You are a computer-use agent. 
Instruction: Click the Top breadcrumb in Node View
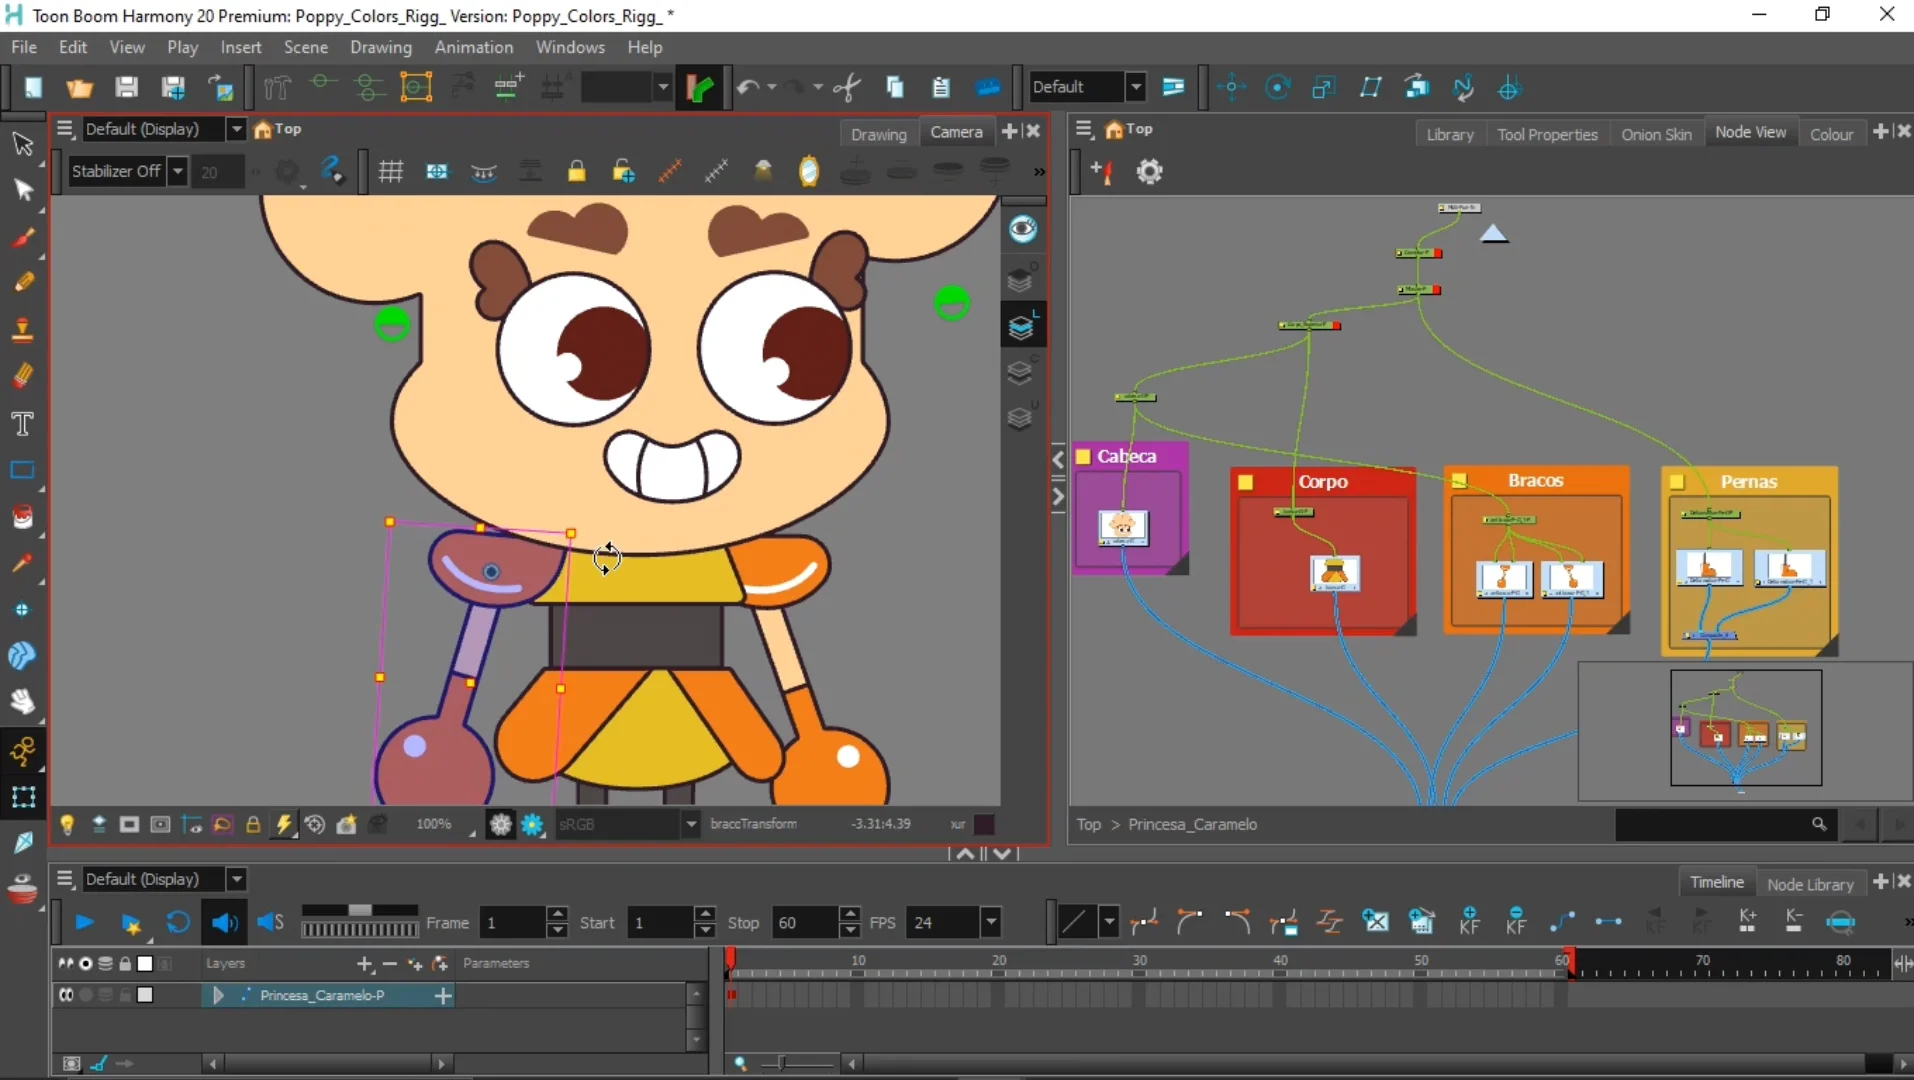point(1088,824)
